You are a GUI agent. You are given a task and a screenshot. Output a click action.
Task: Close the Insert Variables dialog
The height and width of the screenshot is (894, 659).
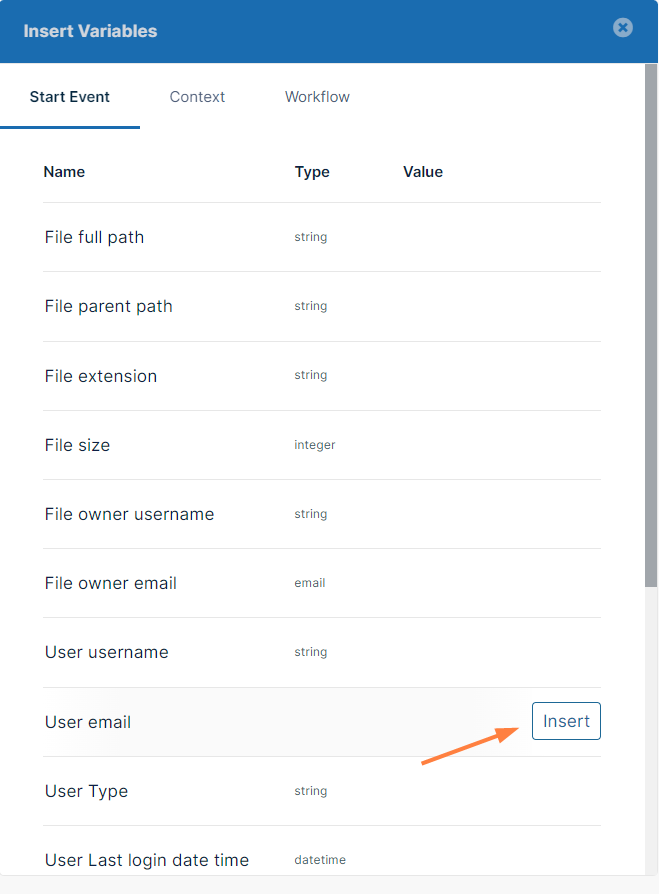pos(623,28)
